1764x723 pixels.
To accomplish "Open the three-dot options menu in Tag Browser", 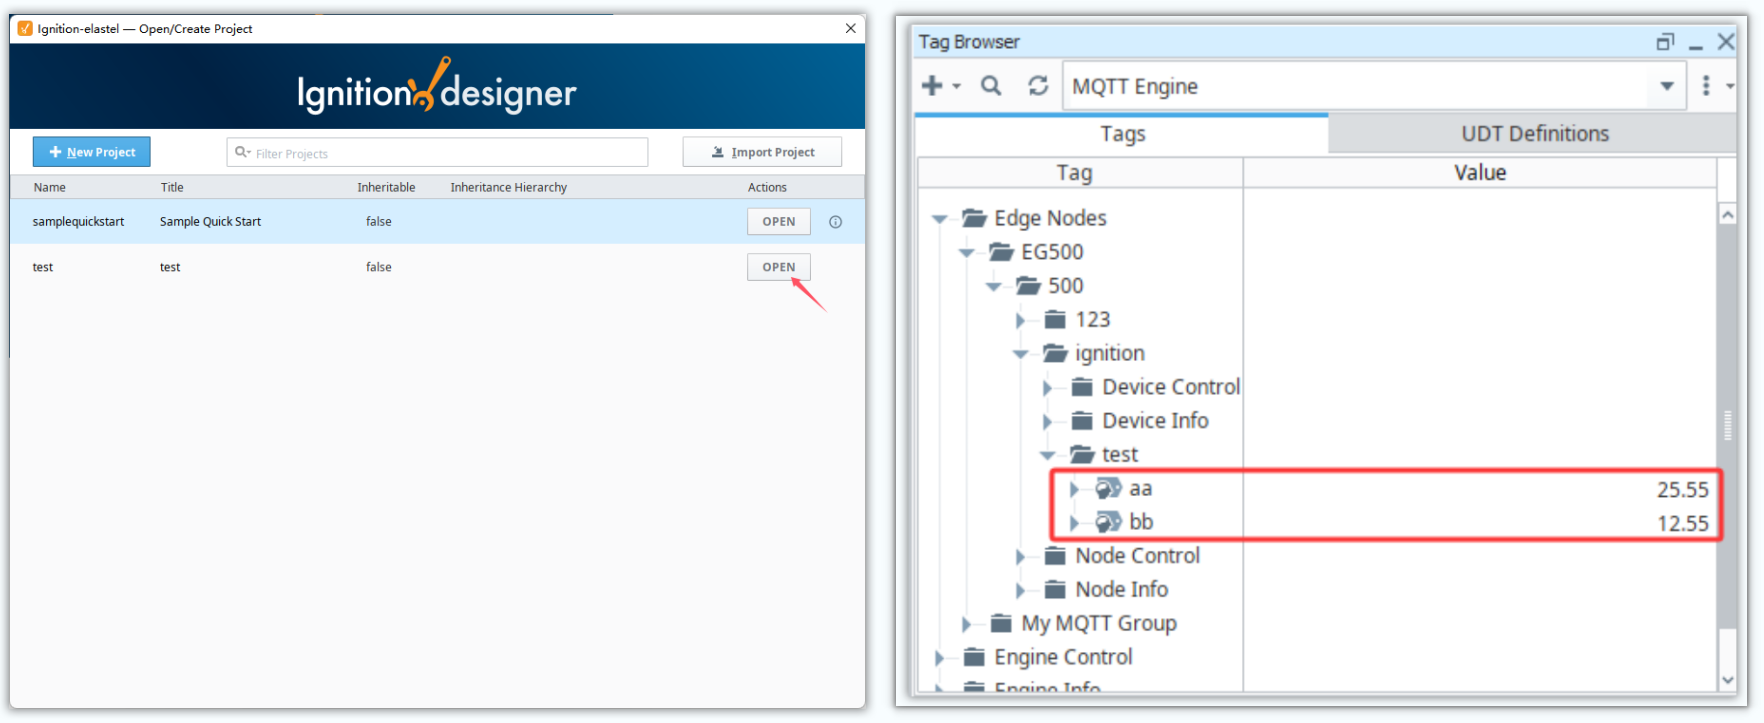I will click(1706, 86).
